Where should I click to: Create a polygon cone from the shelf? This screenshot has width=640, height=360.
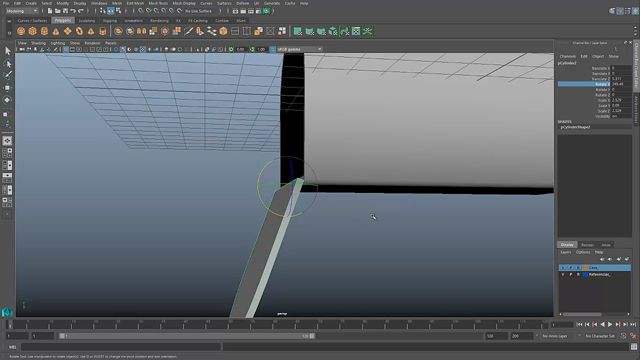pos(56,31)
